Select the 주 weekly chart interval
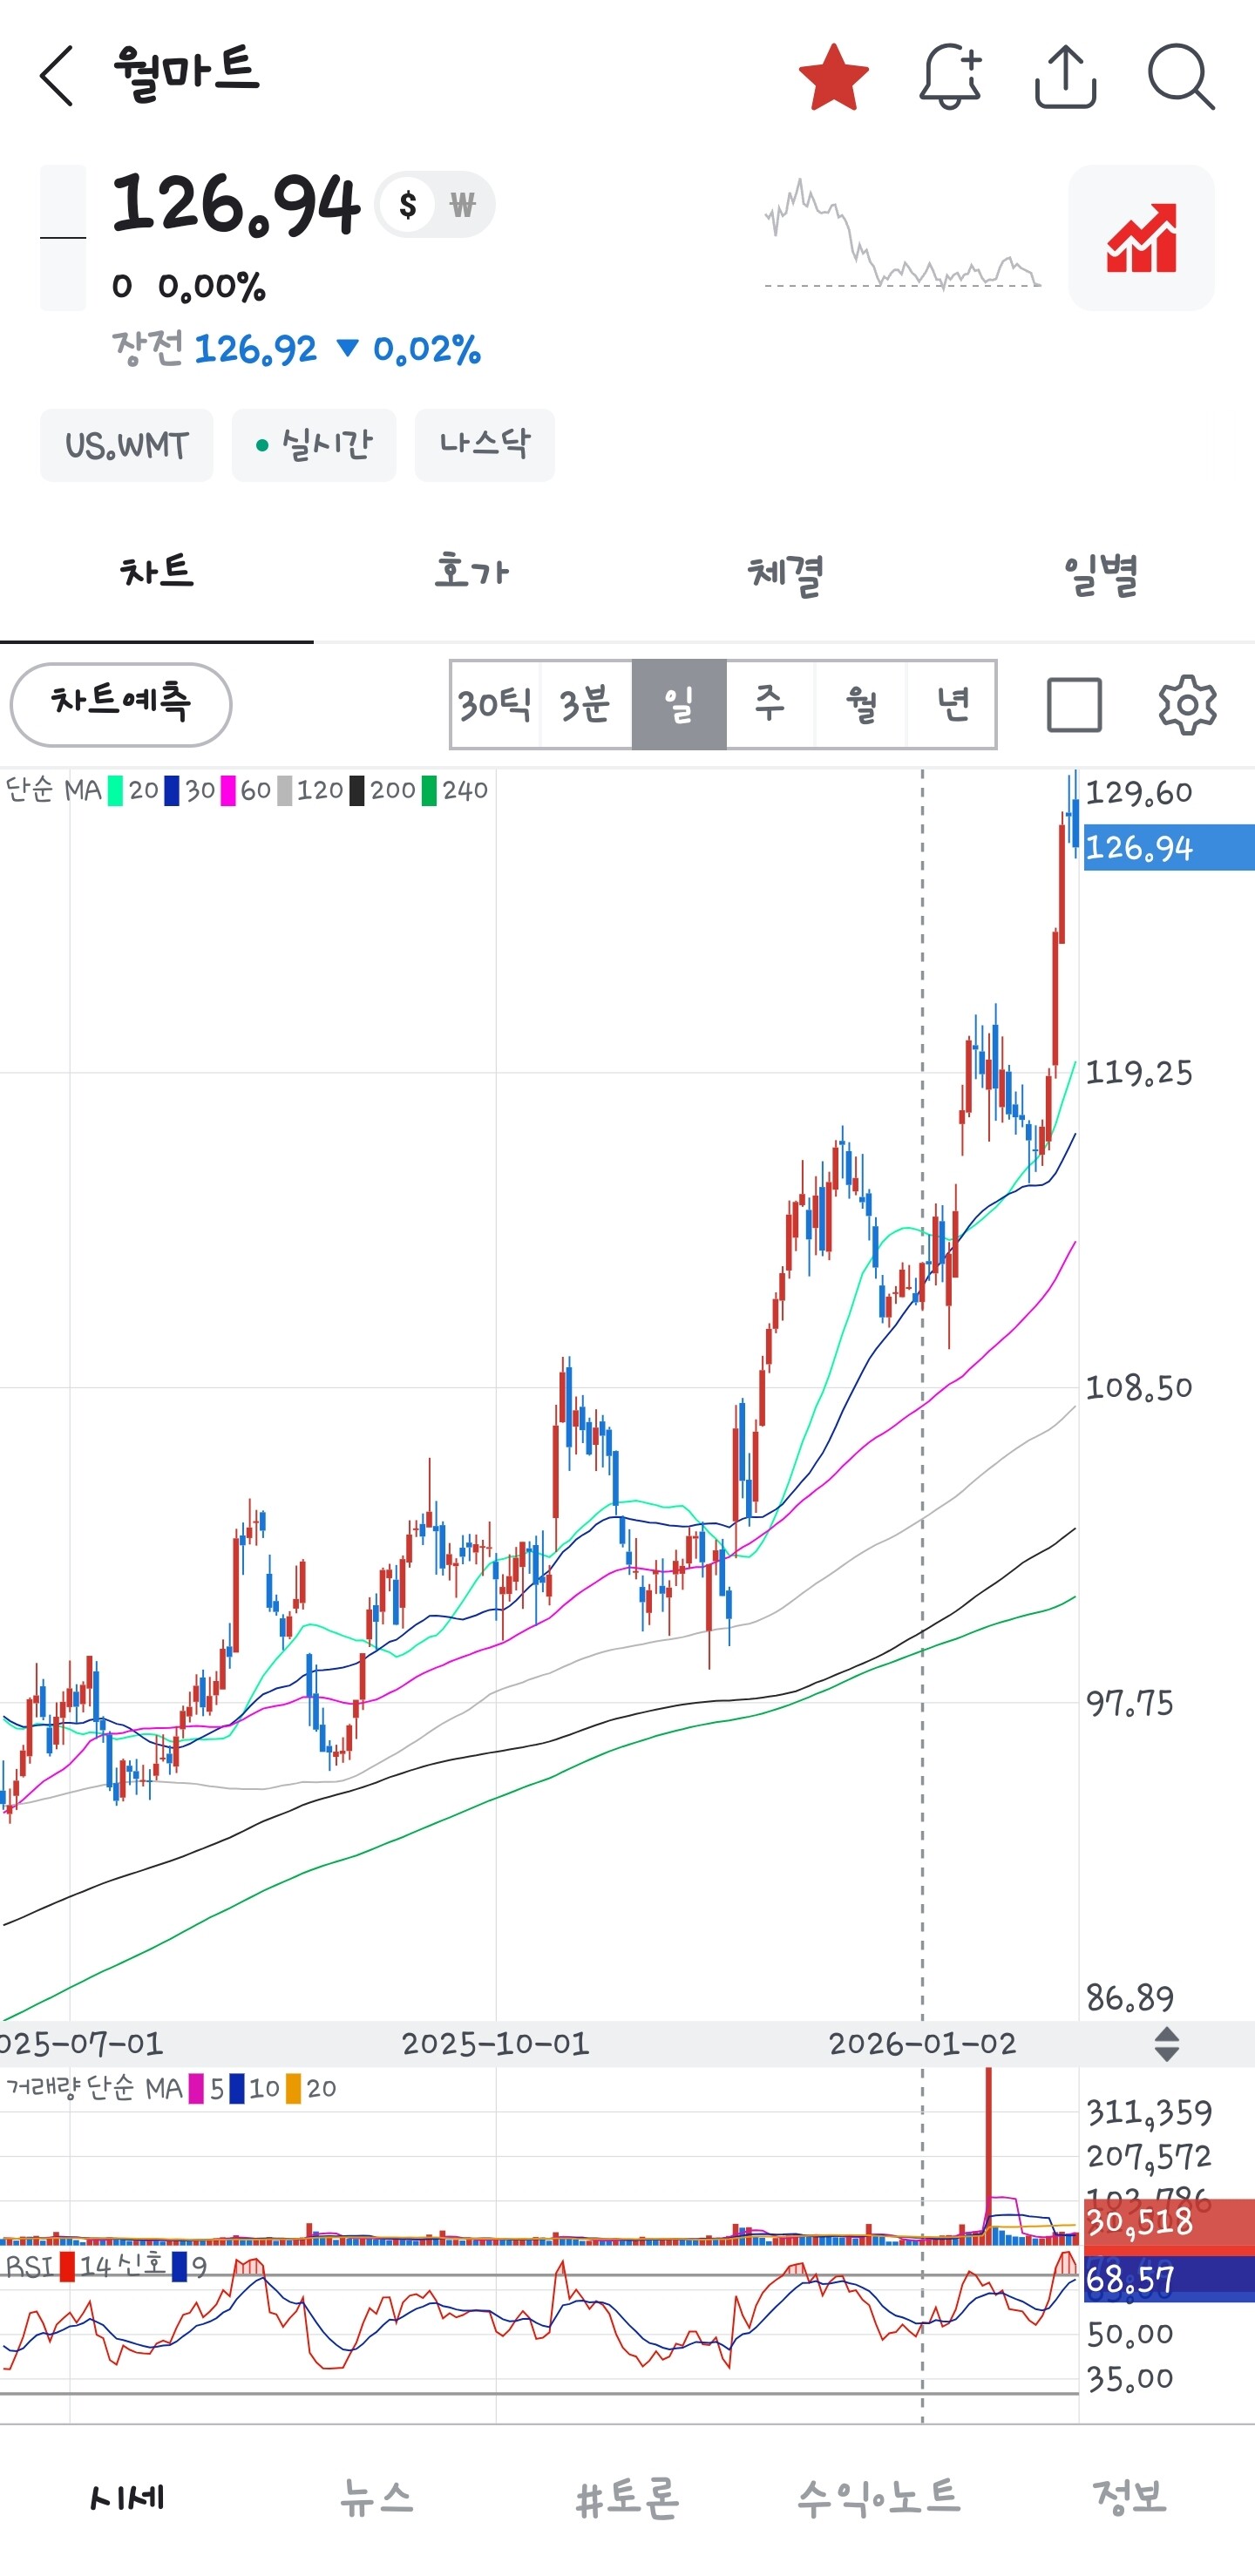 coord(770,705)
